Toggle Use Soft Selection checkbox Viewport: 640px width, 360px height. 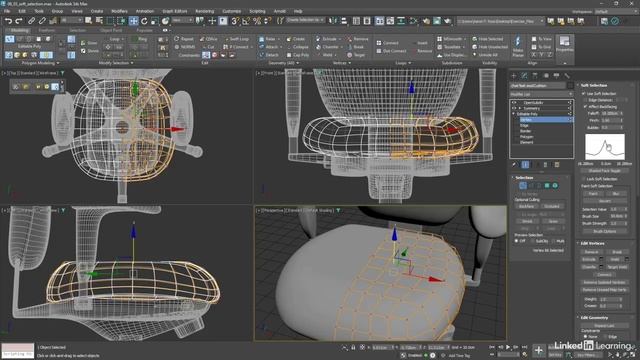click(x=584, y=93)
